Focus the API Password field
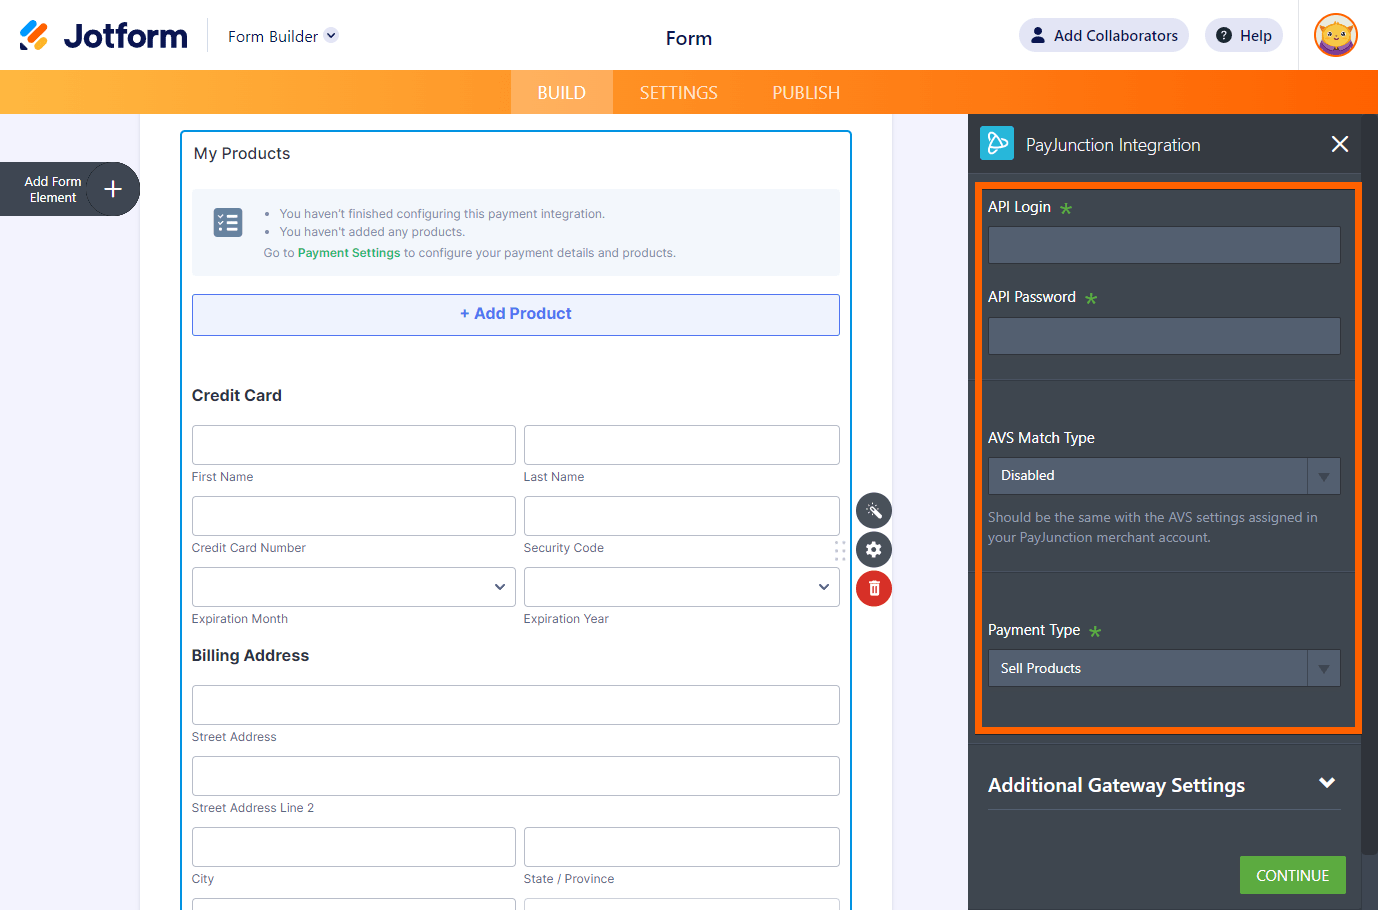This screenshot has height=910, width=1378. 1164,336
